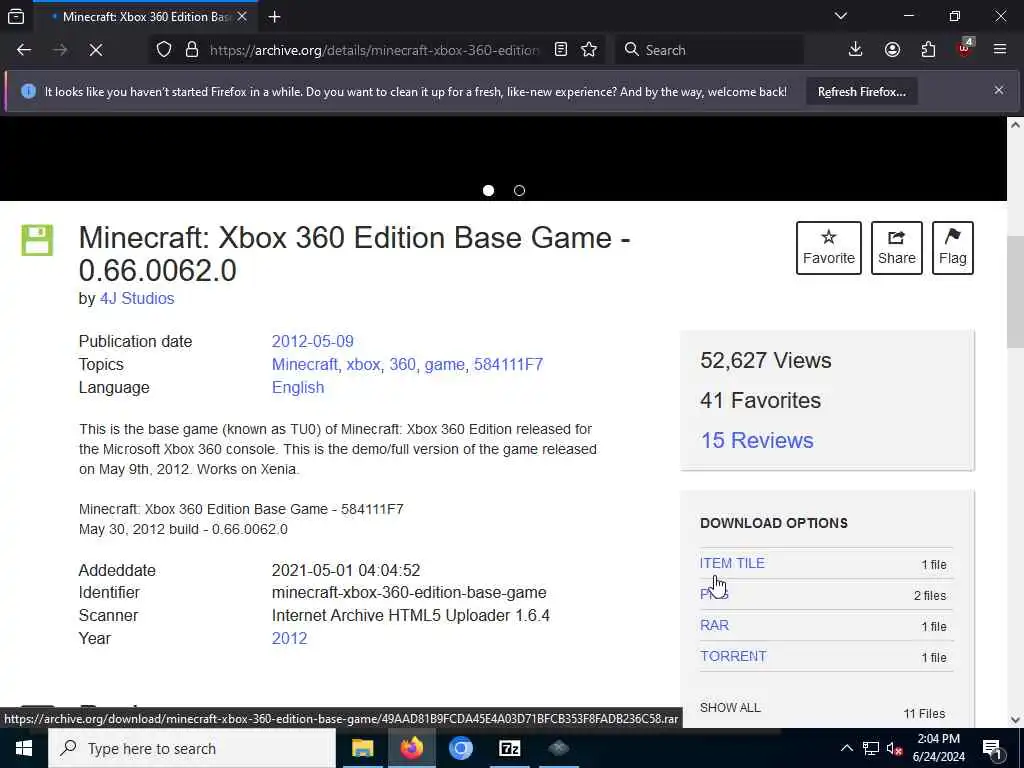Screen dimensions: 1024x768
Task: Download the TORRENT file option
Action: coord(733,656)
